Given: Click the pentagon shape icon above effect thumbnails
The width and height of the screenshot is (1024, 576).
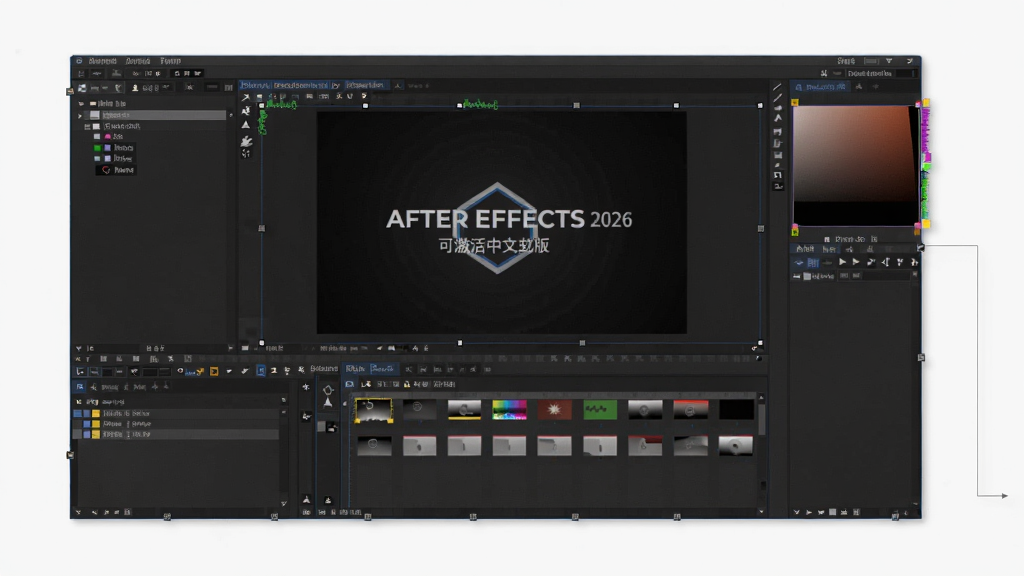Looking at the screenshot, I should (x=328, y=390).
